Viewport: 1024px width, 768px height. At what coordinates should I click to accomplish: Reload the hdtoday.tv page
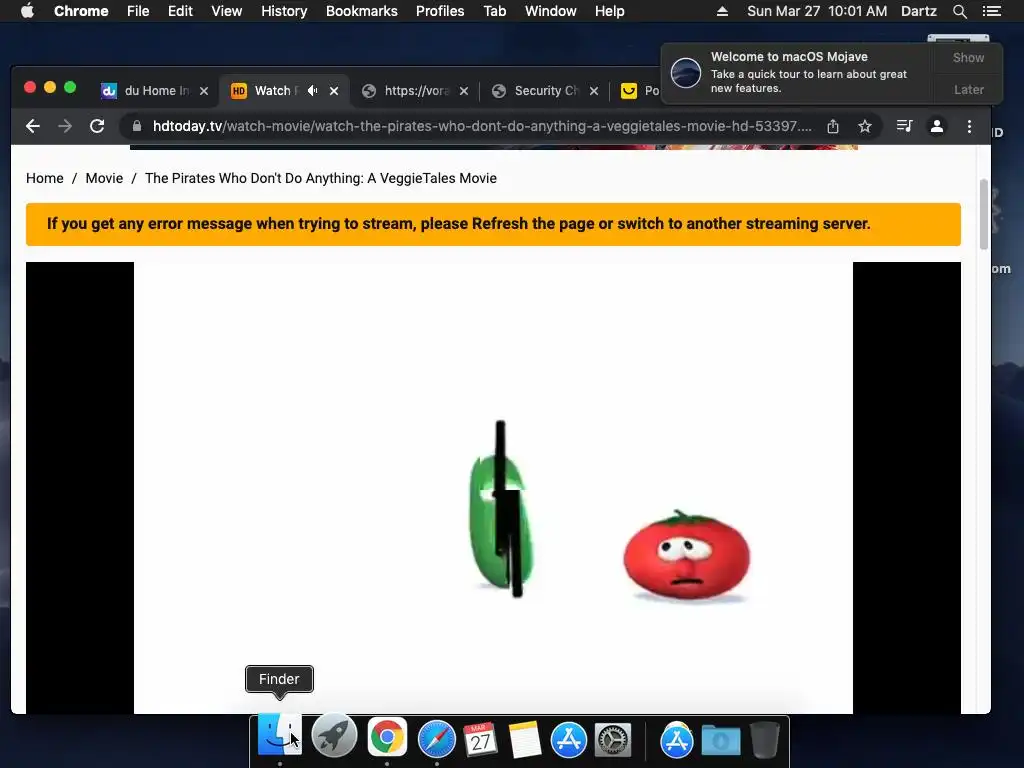click(x=97, y=126)
